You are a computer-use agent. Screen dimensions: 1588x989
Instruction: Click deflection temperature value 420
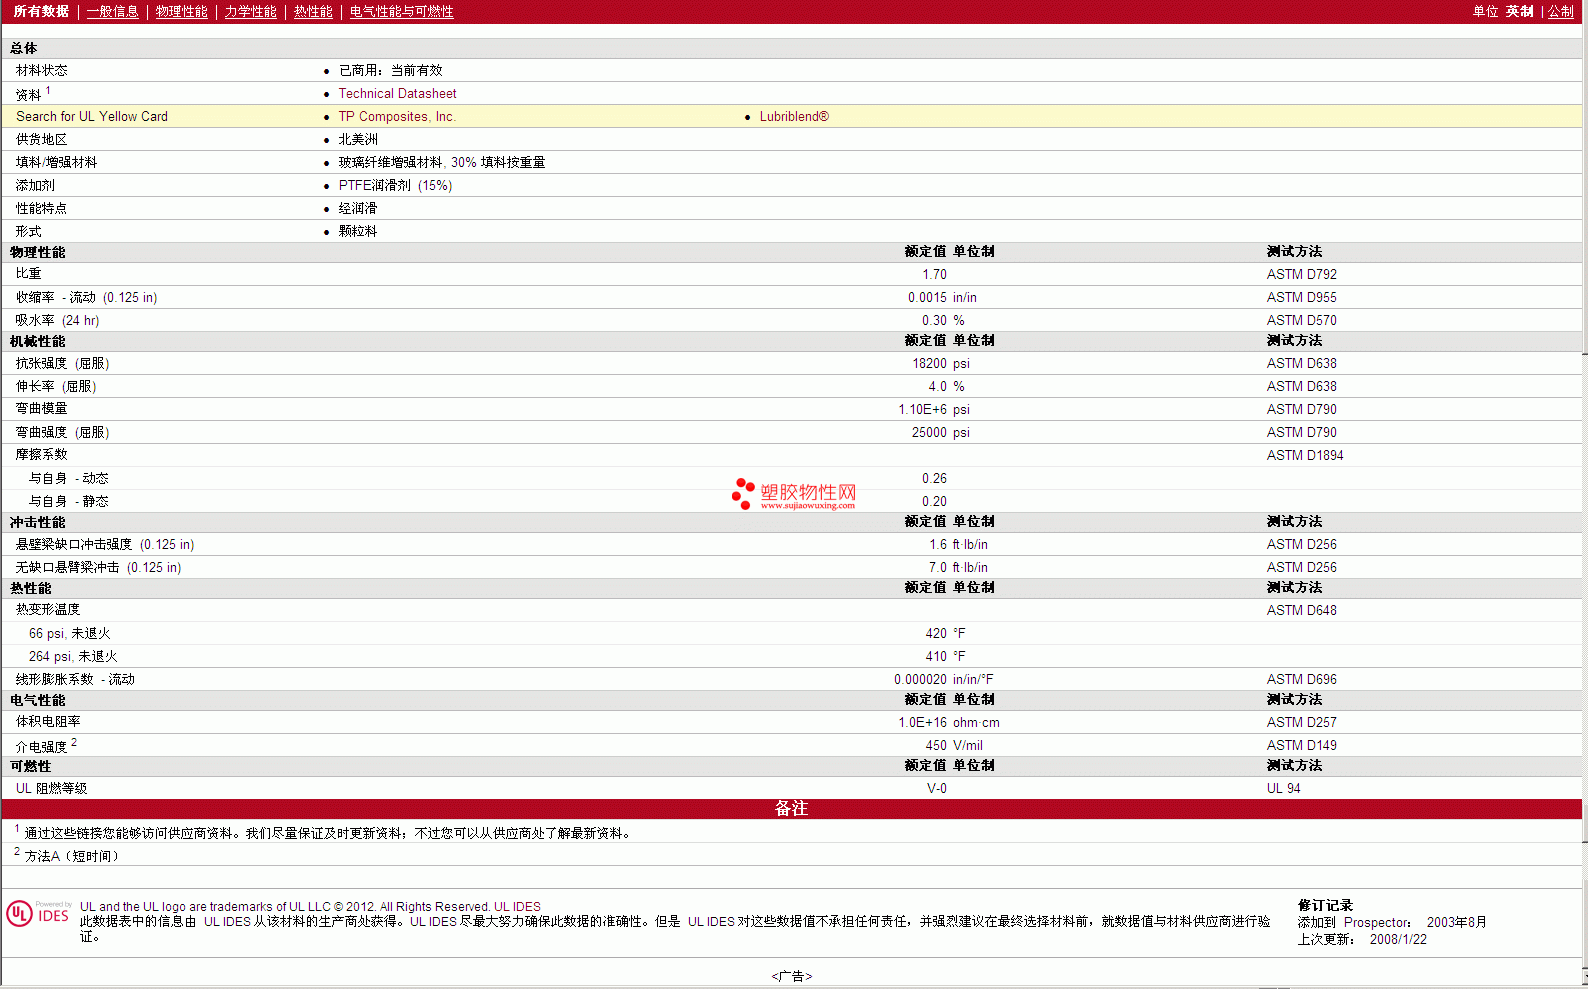point(936,633)
